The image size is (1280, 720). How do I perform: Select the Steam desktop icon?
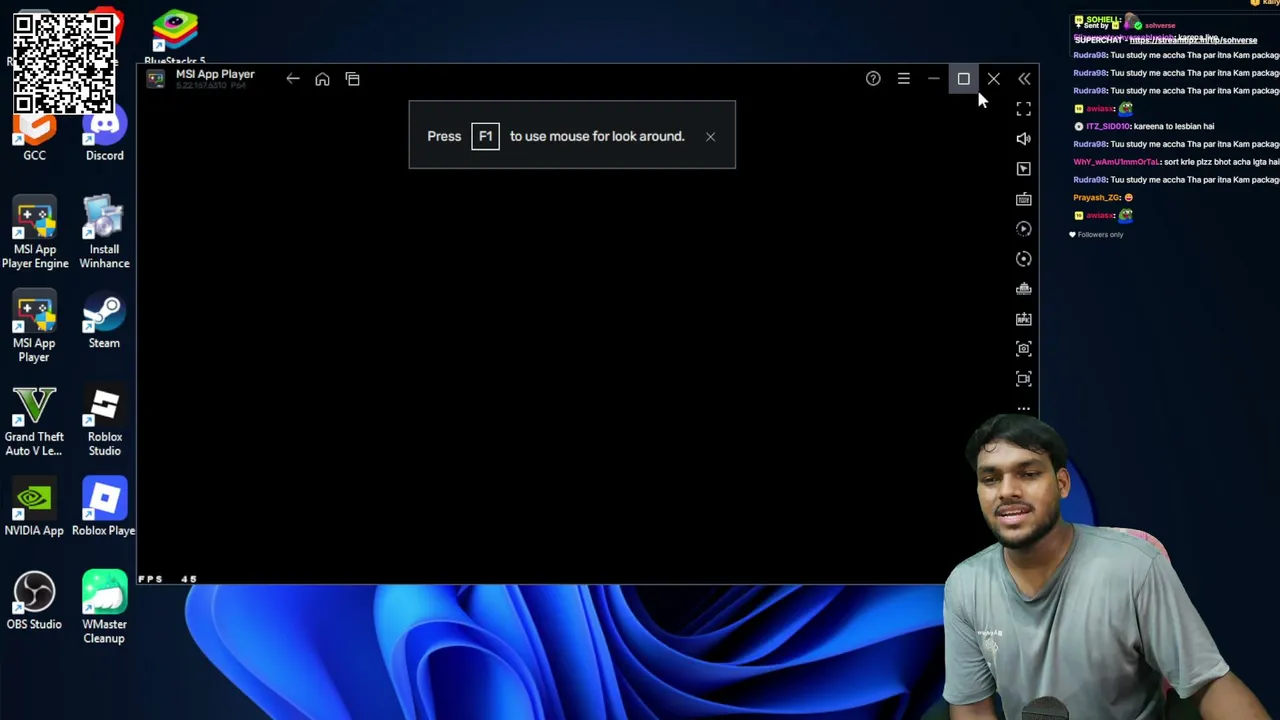pyautogui.click(x=104, y=322)
